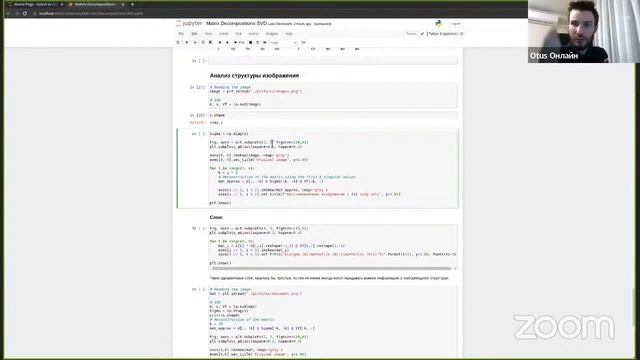Click the pencil edit-mode indicator icon
This screenshot has height=360, width=640.
point(422,34)
